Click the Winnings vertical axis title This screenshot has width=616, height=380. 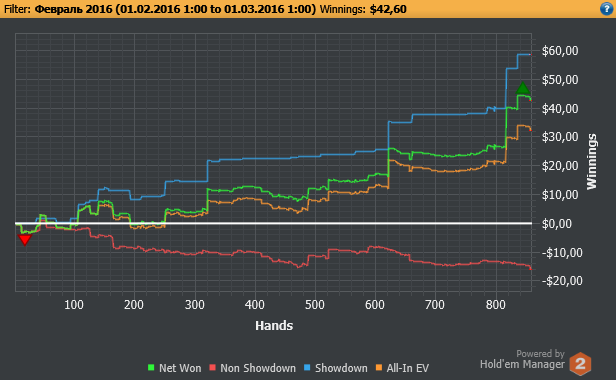(x=591, y=162)
